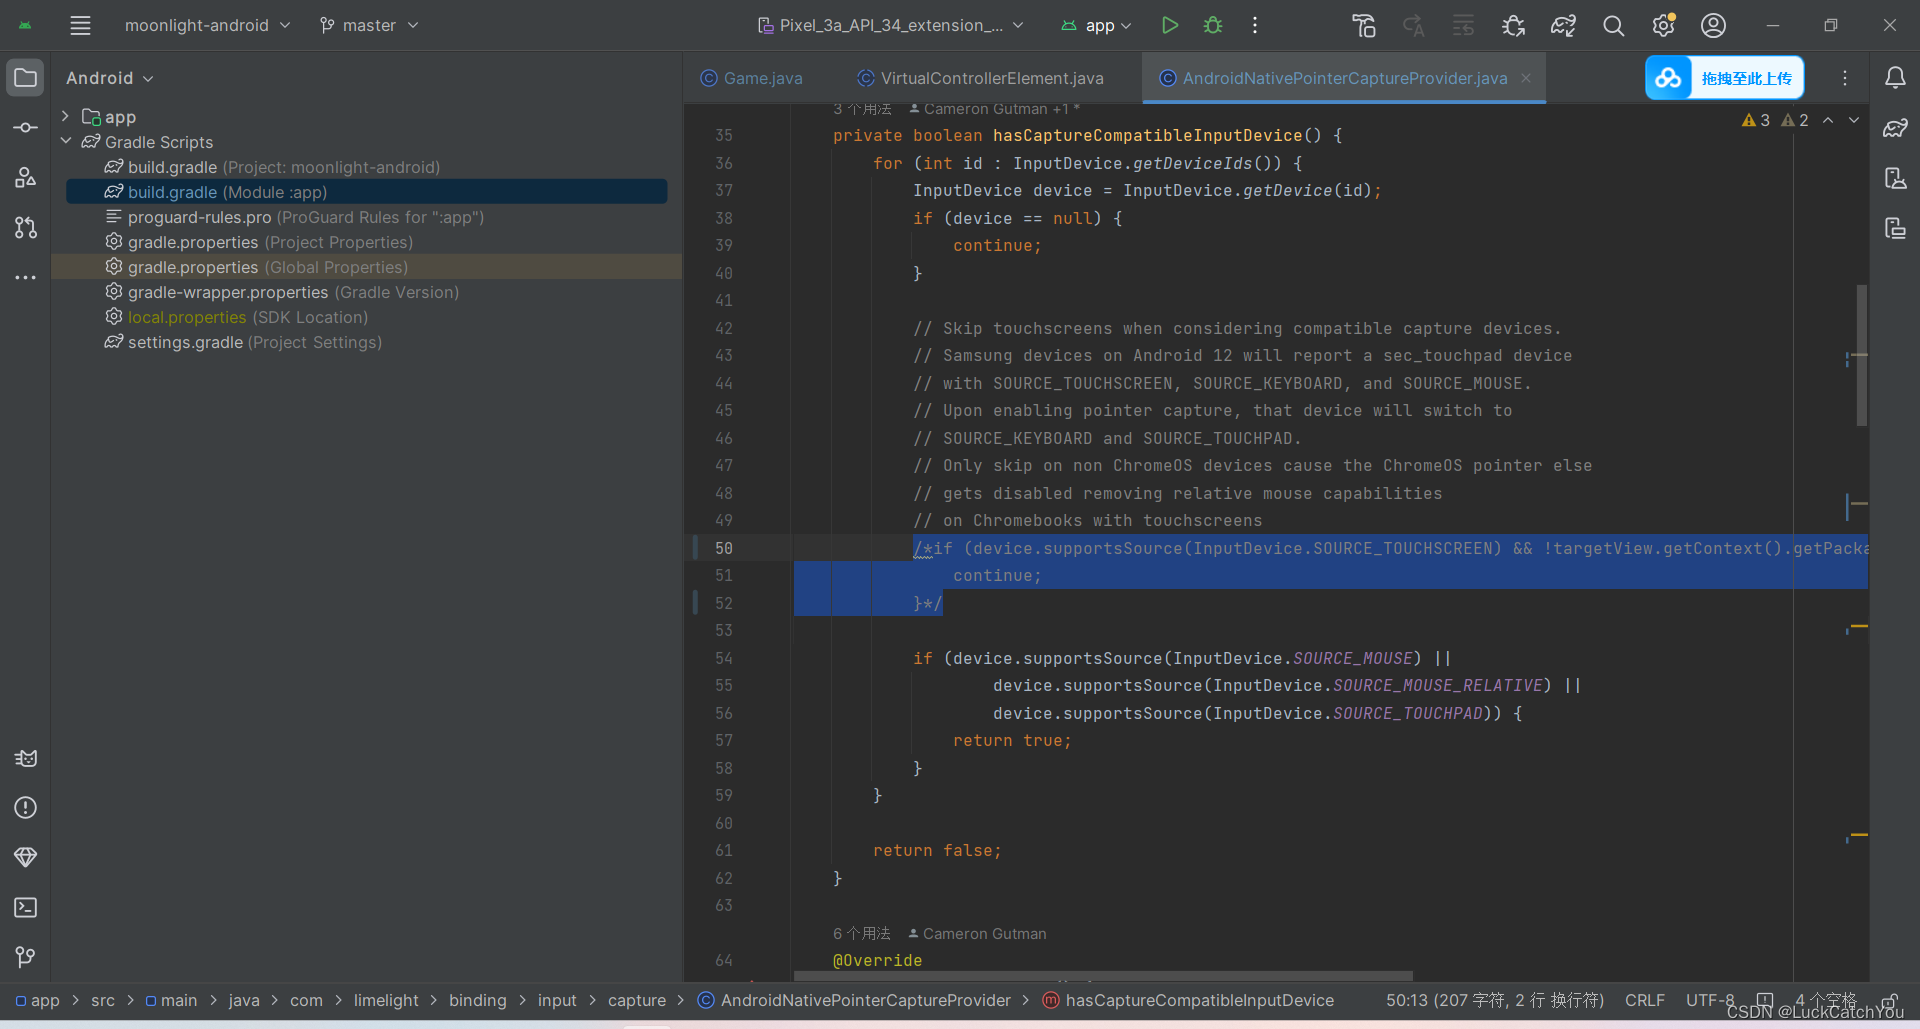Click line number 50 in gutter
This screenshot has width=1920, height=1029.
point(724,548)
